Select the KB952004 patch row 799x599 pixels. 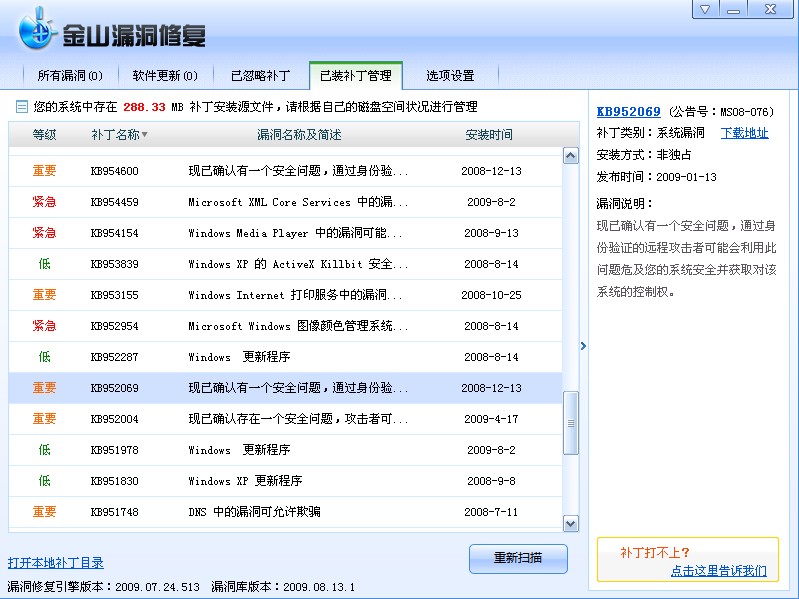click(285, 419)
